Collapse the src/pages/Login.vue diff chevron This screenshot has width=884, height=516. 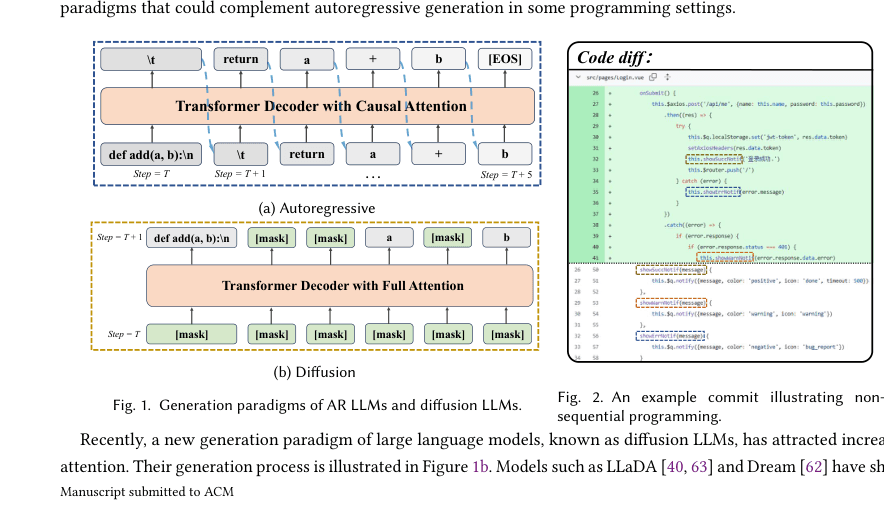[x=578, y=77]
